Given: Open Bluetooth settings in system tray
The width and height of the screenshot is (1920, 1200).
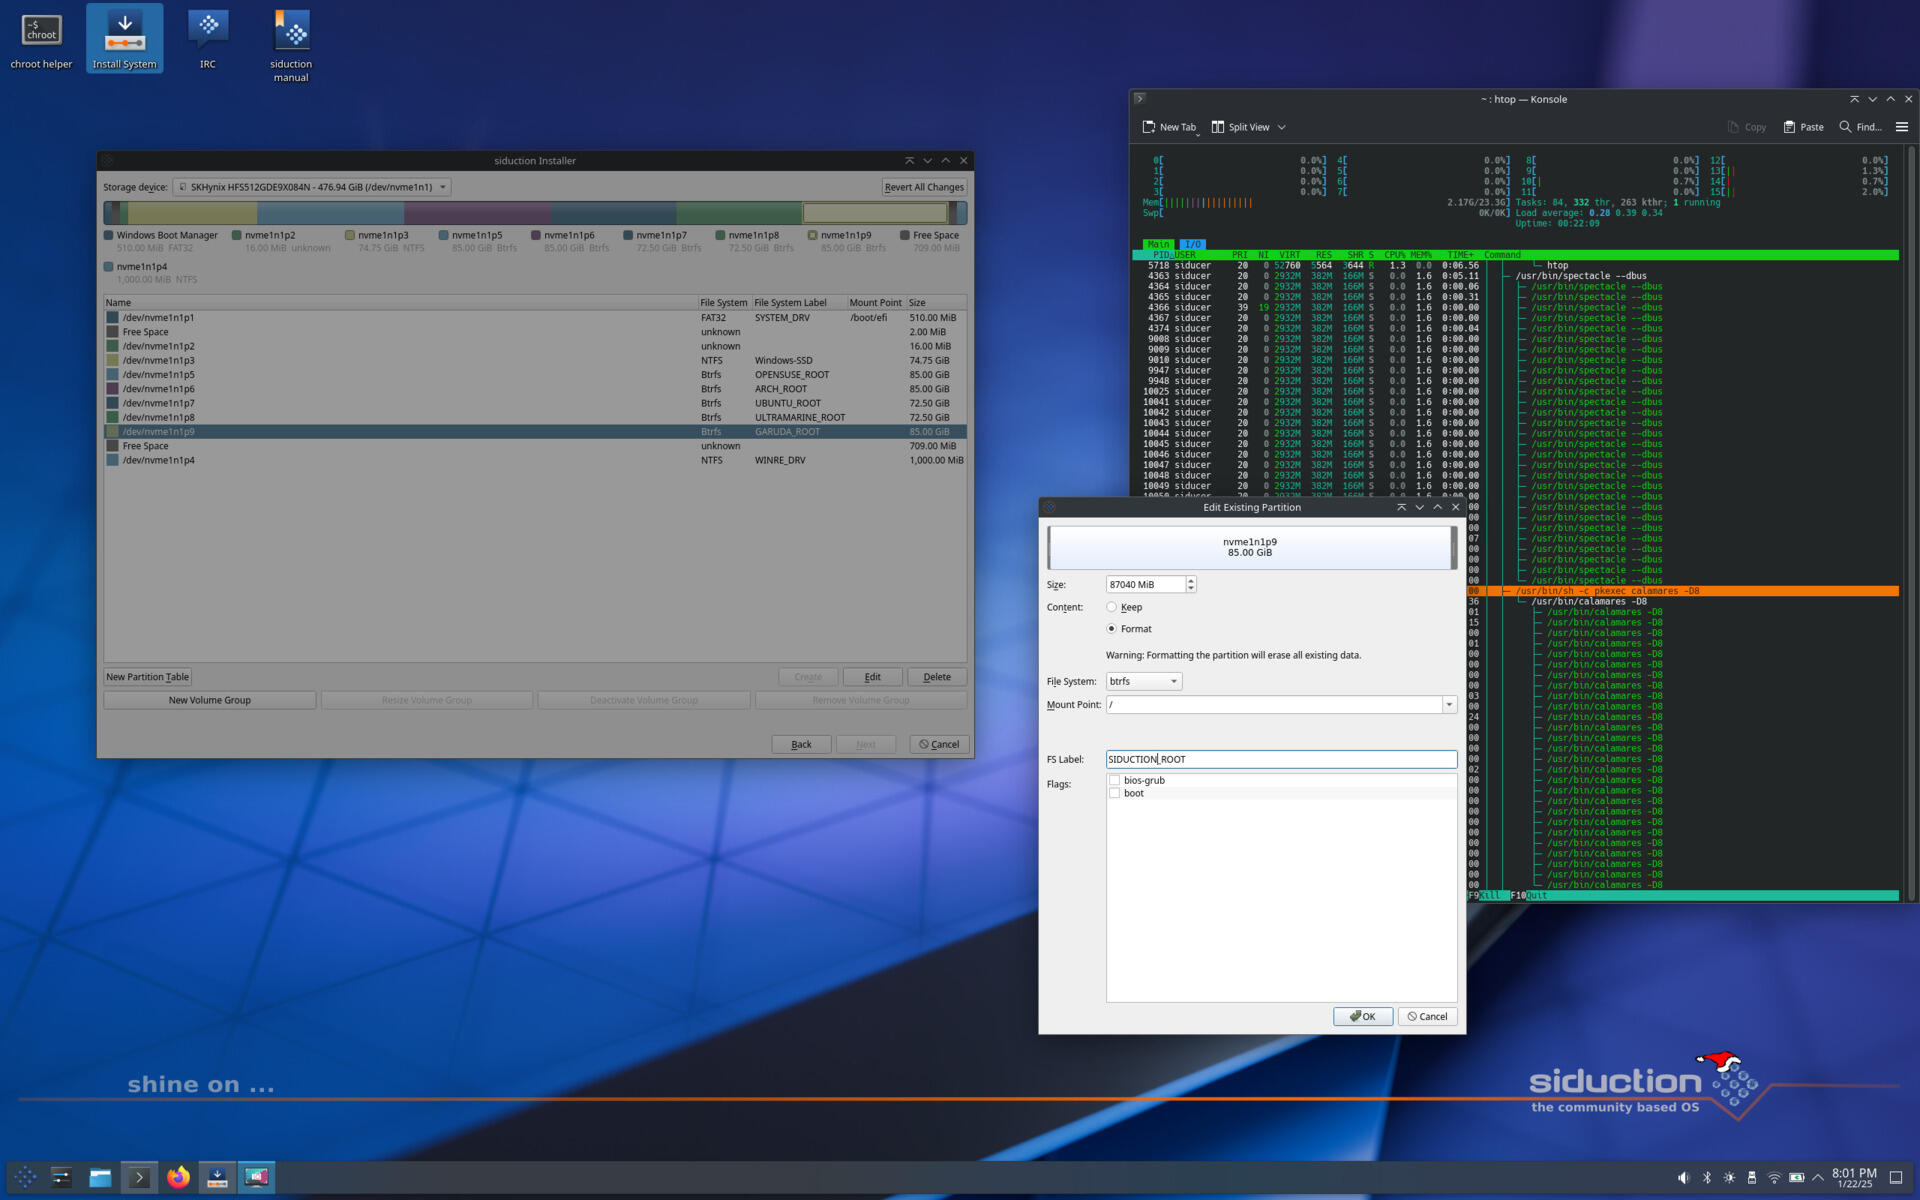Looking at the screenshot, I should [x=1707, y=1178].
